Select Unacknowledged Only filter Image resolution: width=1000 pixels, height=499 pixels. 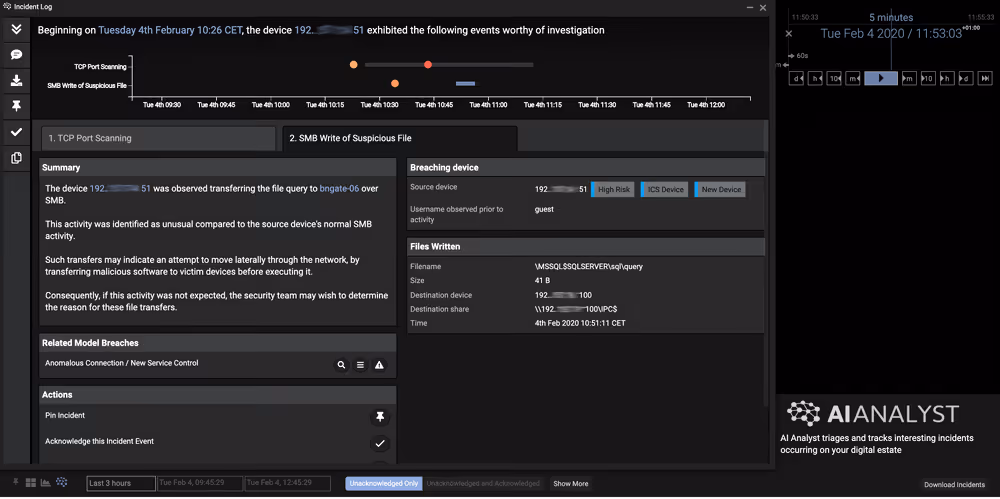(x=383, y=484)
